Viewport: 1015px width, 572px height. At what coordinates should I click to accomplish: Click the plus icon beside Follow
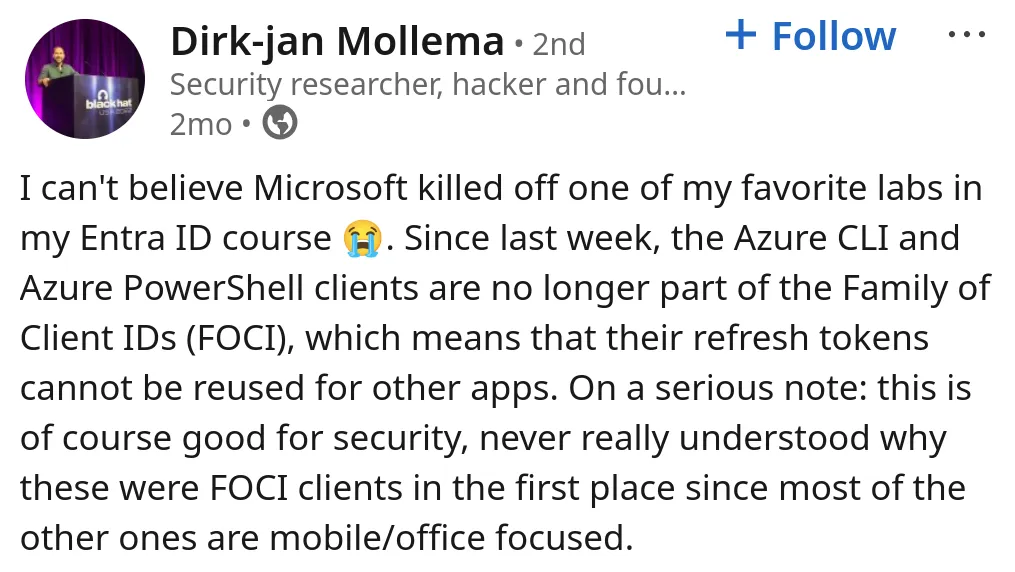[x=740, y=36]
